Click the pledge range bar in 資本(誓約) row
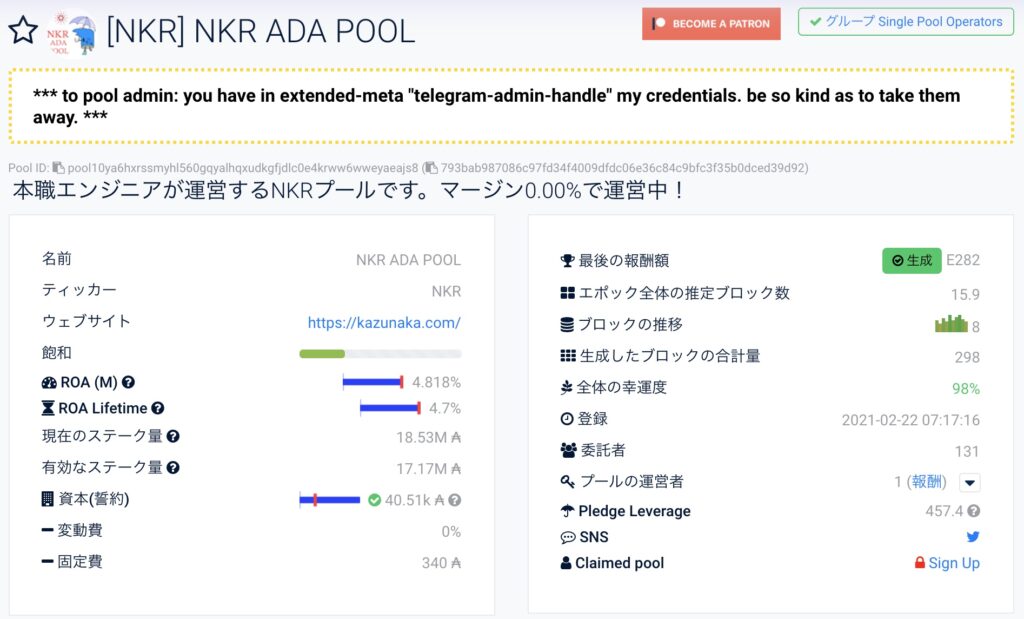Viewport: 1024px width, 619px height. click(x=330, y=500)
